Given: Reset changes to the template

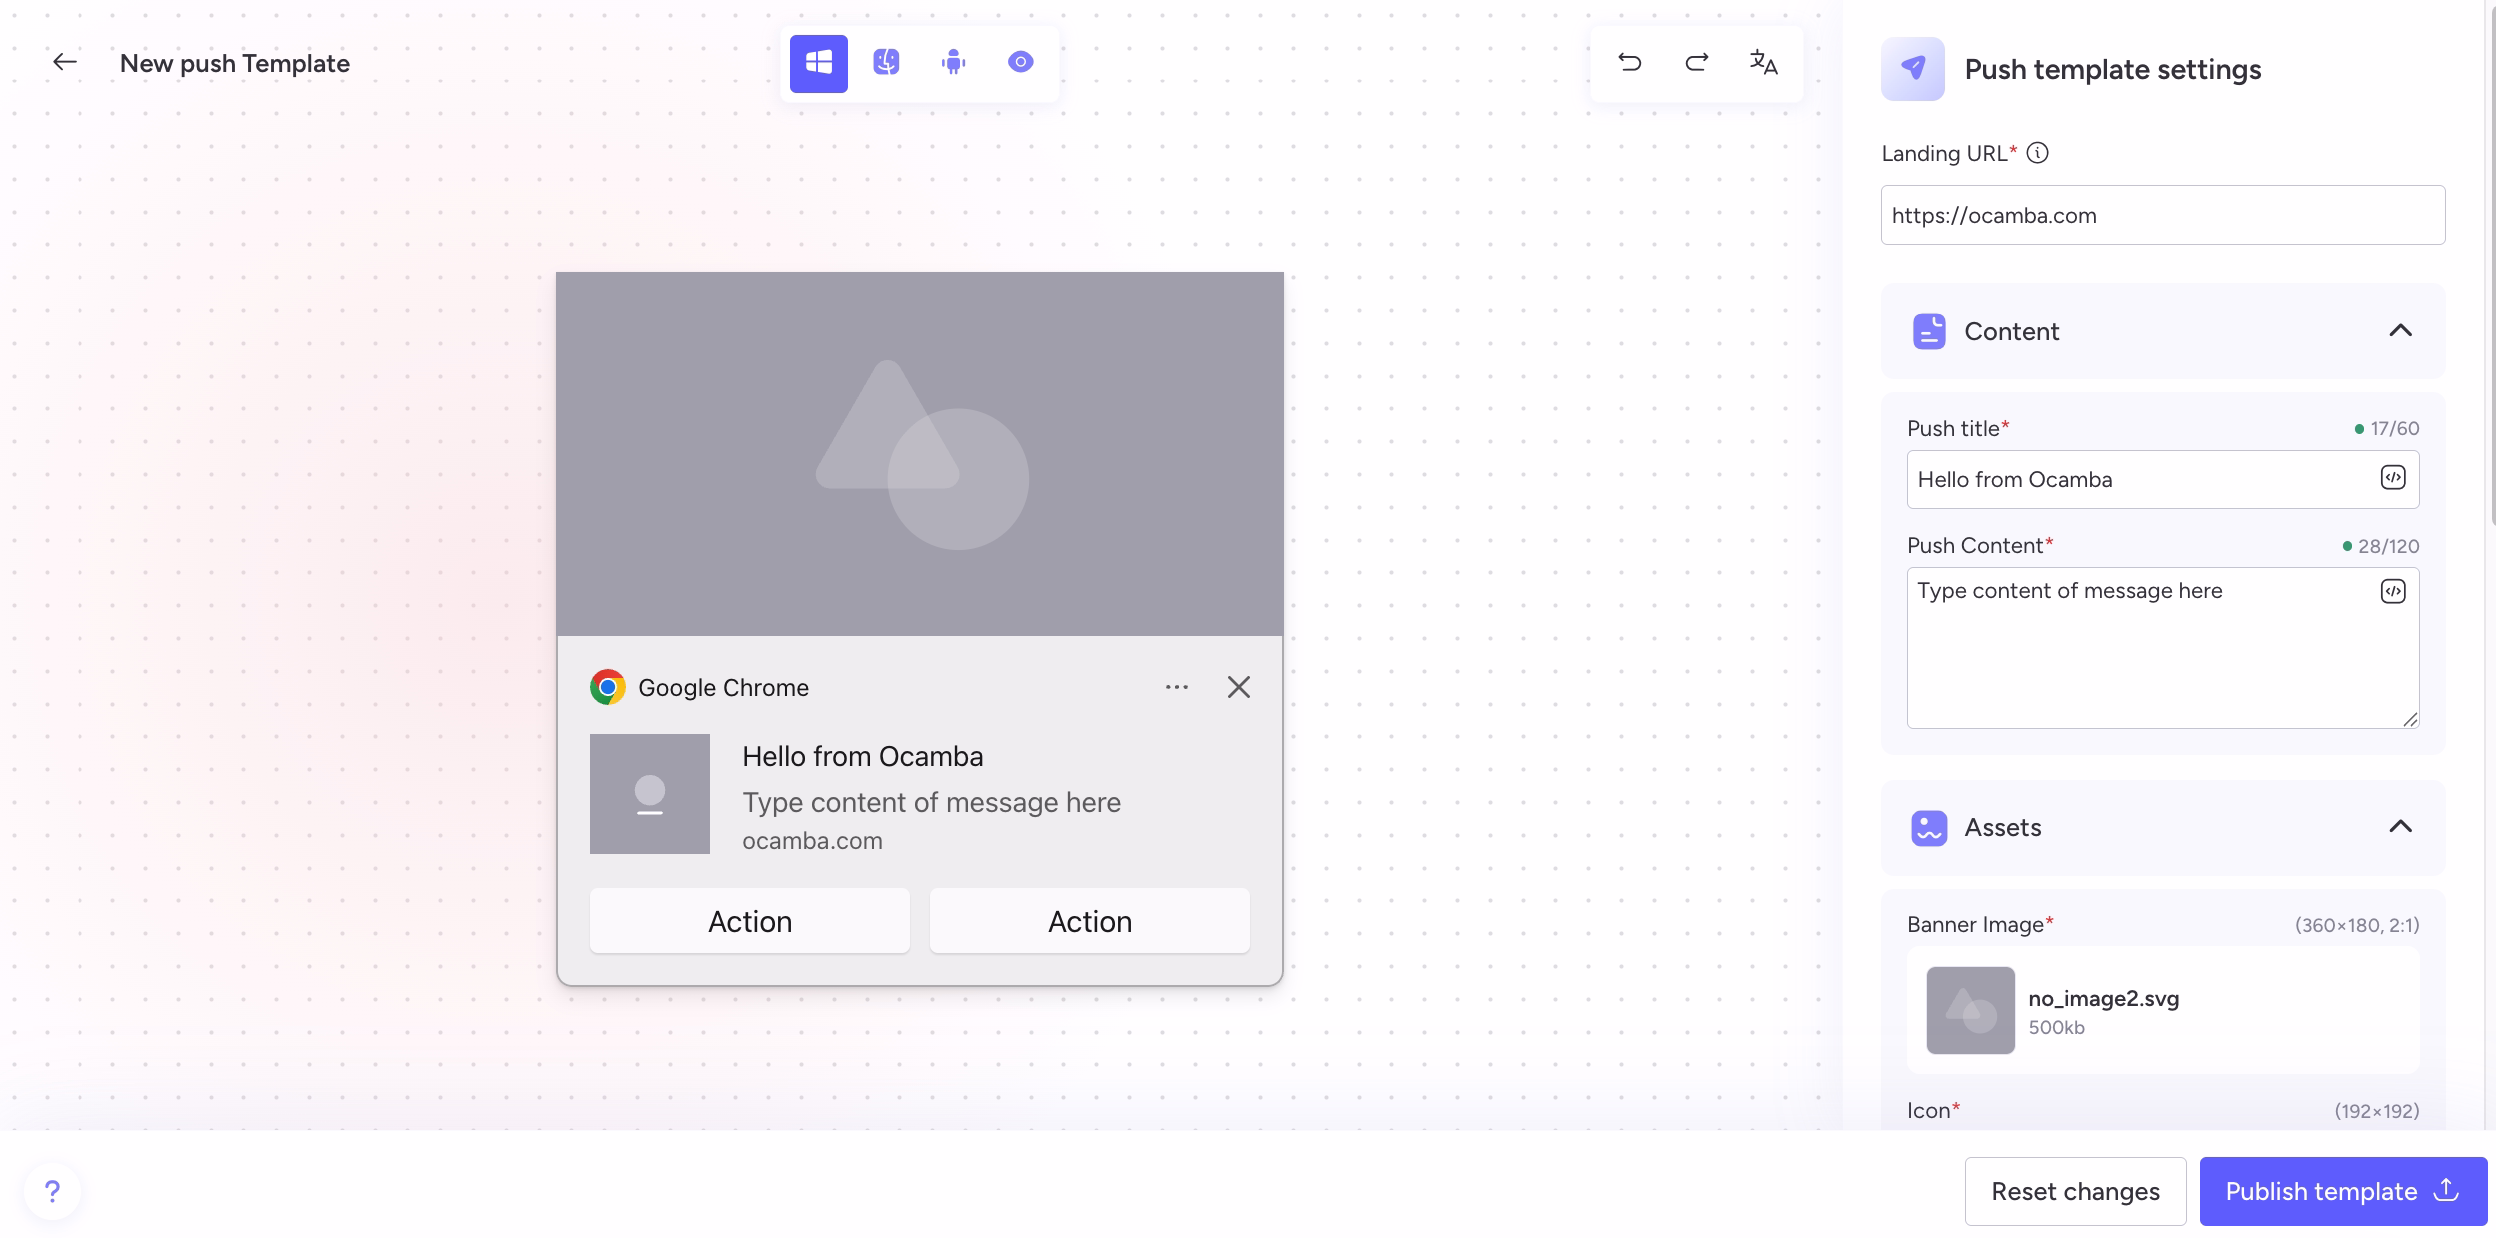Looking at the screenshot, I should coord(2074,1190).
